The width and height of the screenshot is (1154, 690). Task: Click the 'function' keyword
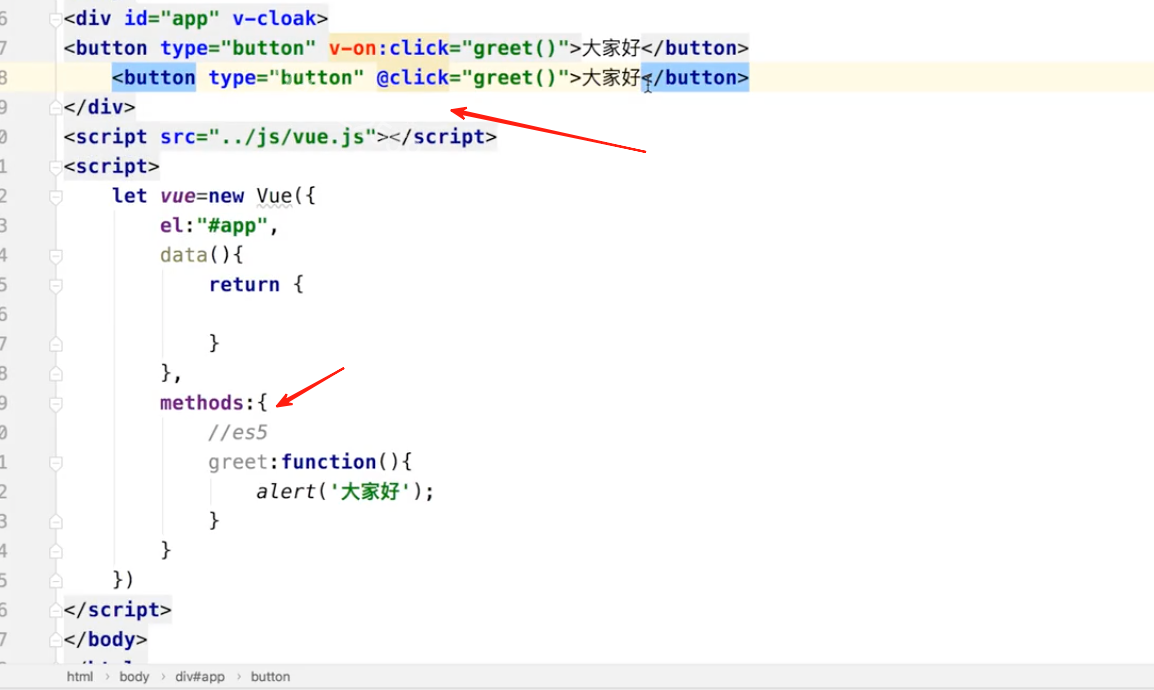pos(328,462)
